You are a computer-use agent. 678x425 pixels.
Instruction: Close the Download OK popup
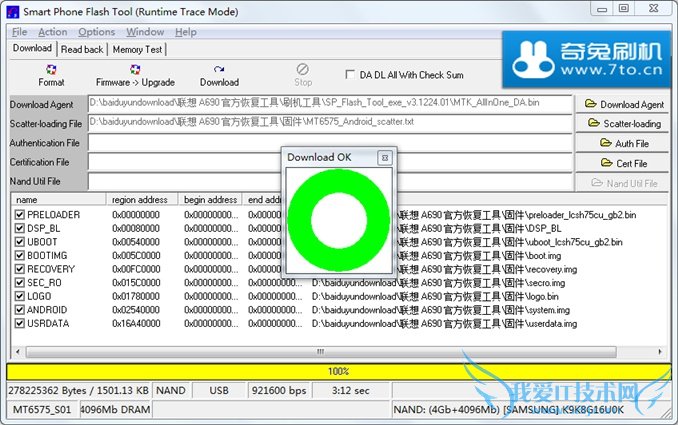[384, 158]
